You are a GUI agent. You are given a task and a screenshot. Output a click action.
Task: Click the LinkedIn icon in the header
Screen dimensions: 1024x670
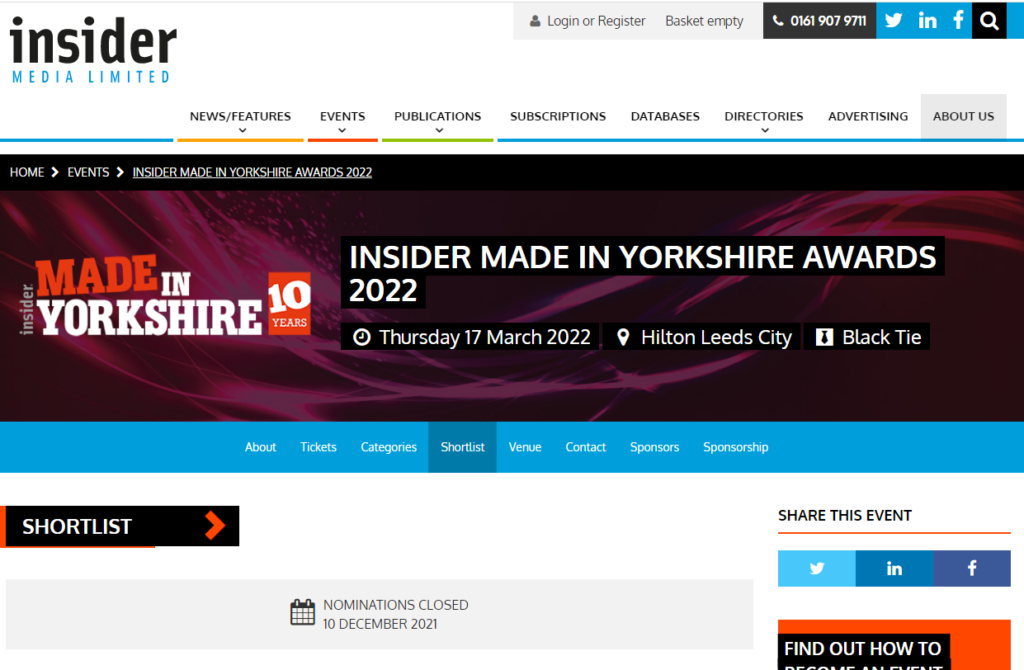(927, 20)
